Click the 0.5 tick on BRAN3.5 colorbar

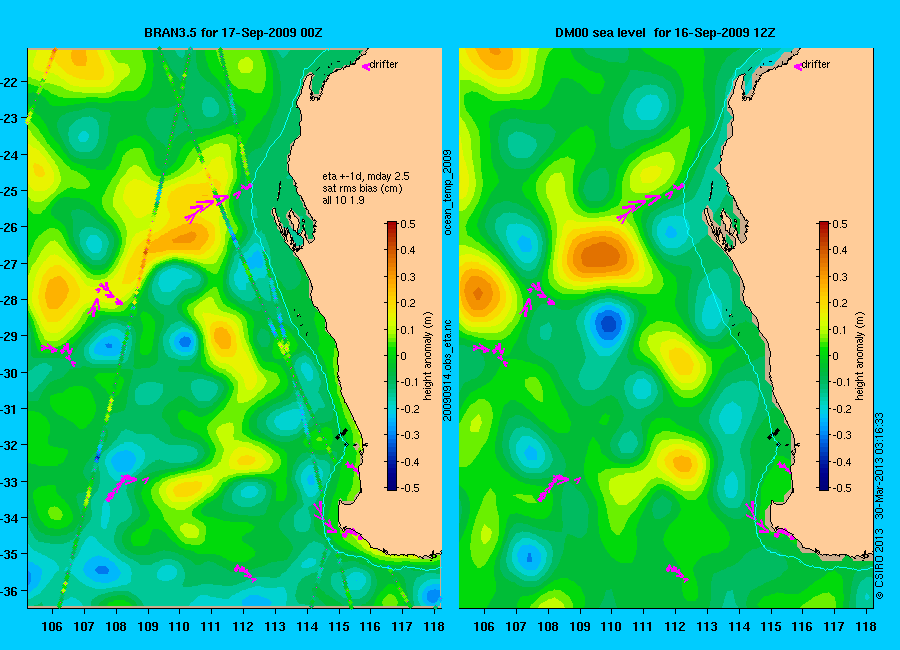[408, 224]
